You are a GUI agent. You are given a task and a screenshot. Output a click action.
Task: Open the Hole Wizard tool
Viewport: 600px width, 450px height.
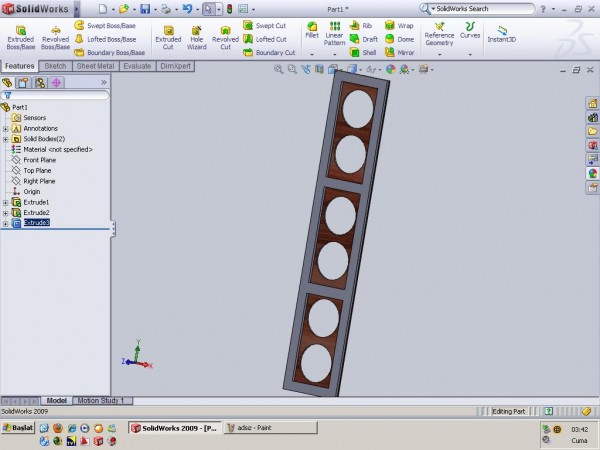196,38
